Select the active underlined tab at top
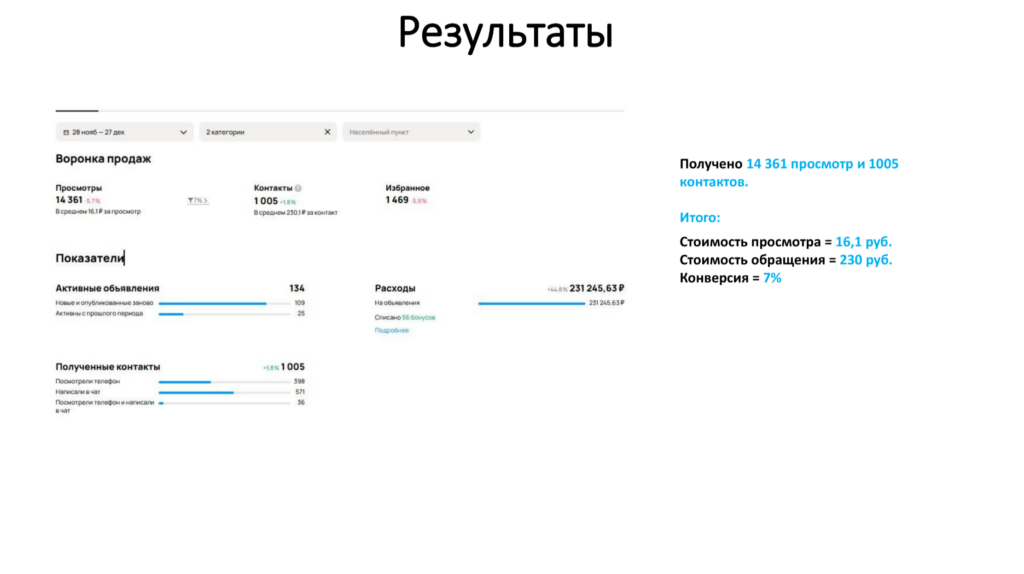Image resolution: width=1024 pixels, height=574 pixels. [x=77, y=110]
